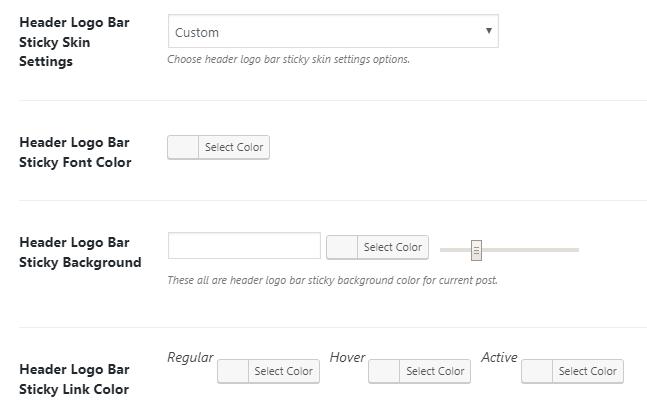
Task: Click the Sticky Font Color swatch preview
Action: tap(183, 147)
